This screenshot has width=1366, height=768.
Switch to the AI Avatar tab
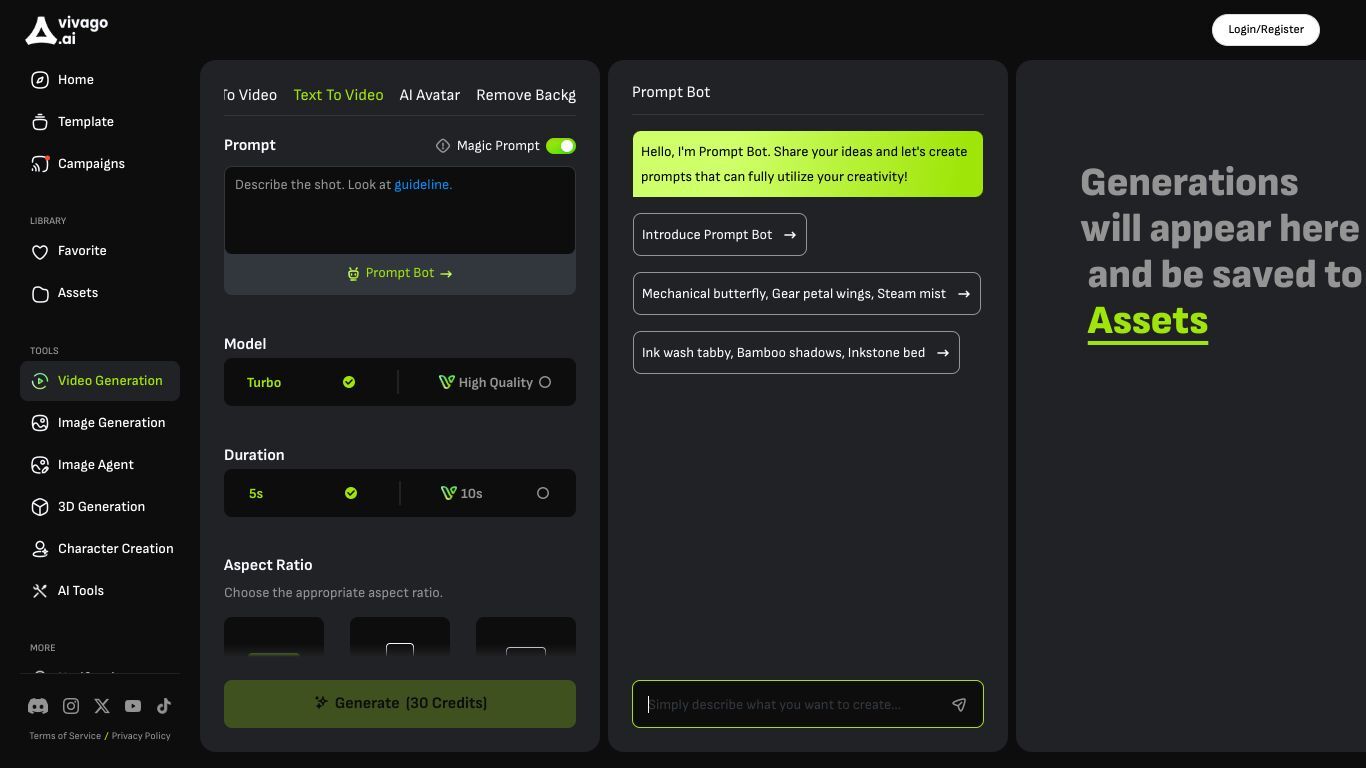point(430,95)
